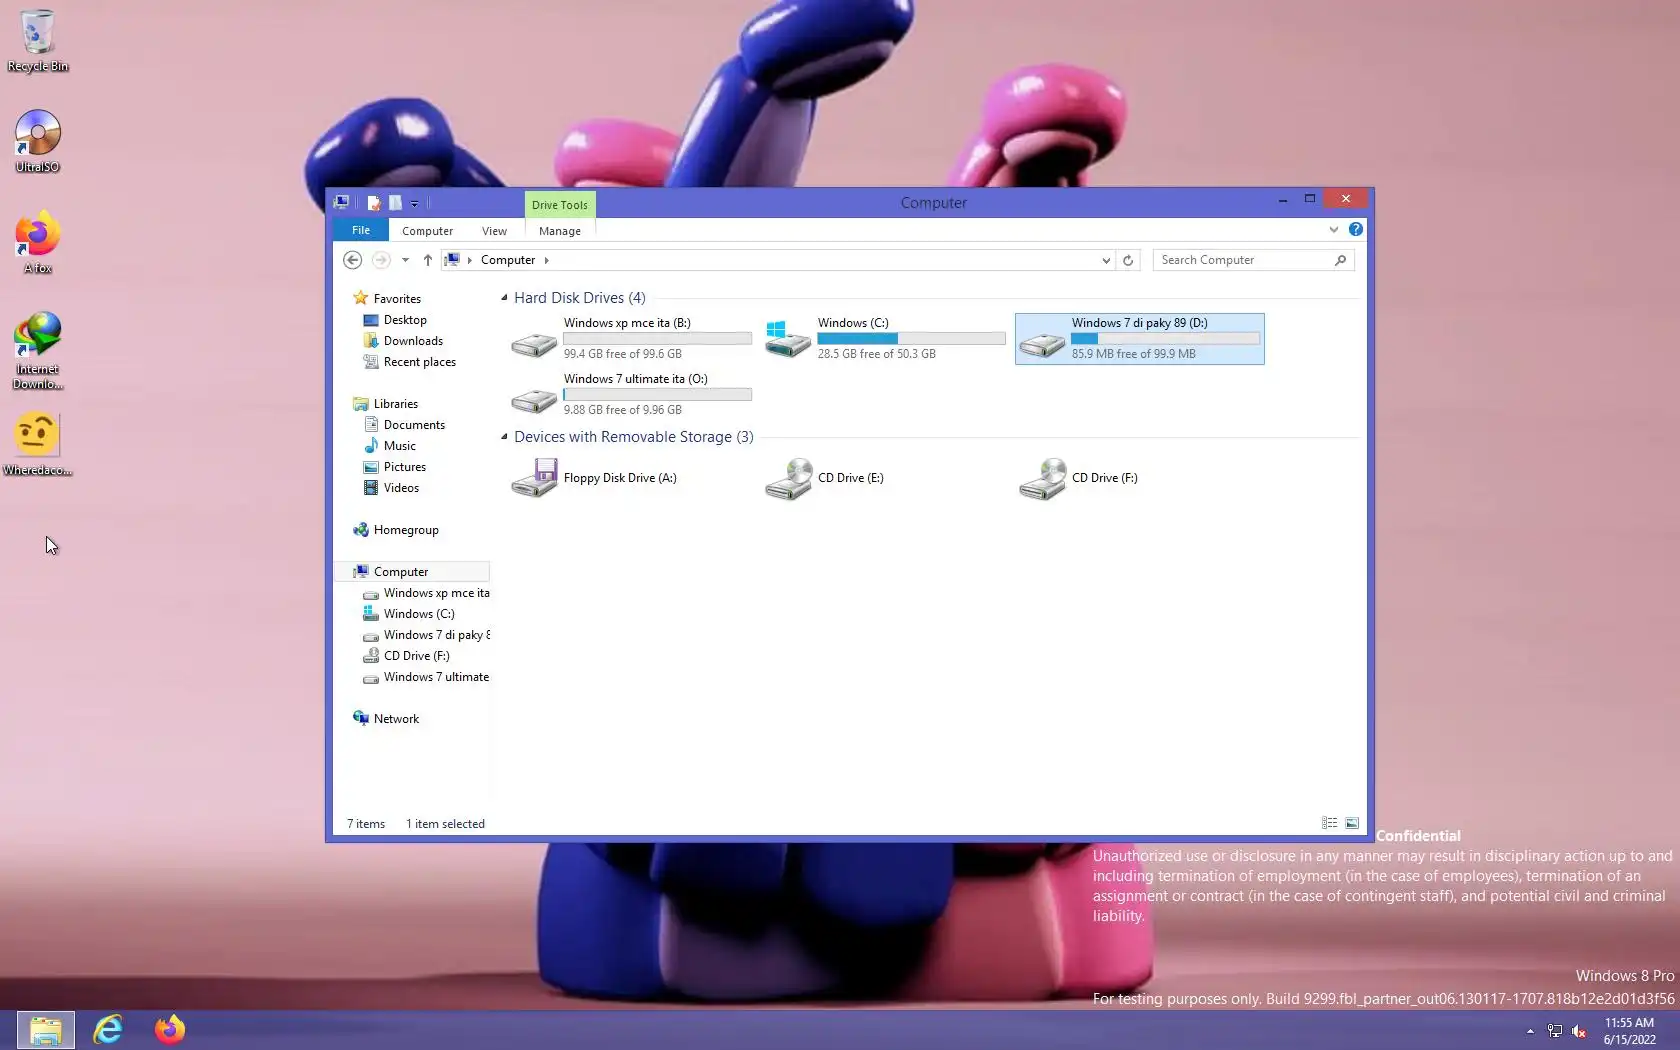This screenshot has height=1050, width=1680.
Task: Open the Customize Quick Access Toolbar dropdown
Action: (414, 204)
